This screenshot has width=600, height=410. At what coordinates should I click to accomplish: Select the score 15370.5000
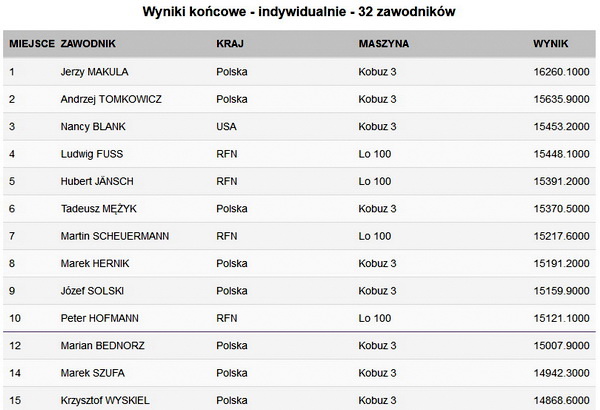(560, 208)
